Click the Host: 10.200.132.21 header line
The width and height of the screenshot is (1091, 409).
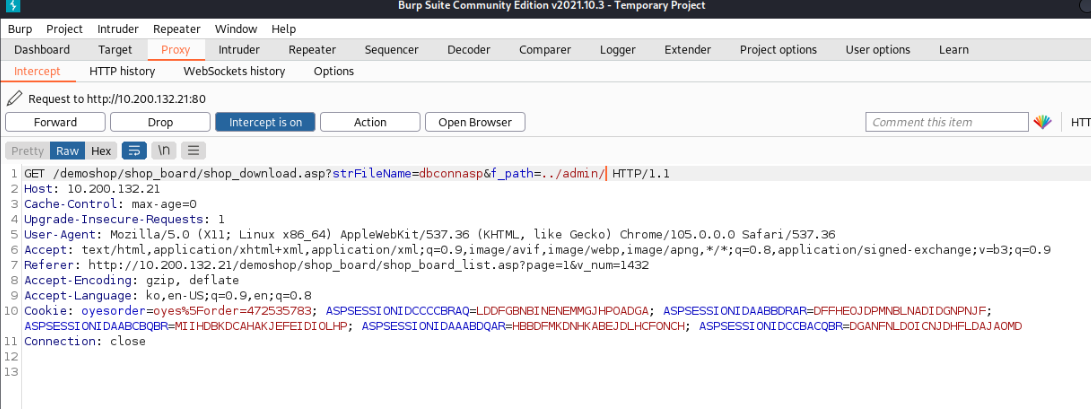[92, 189]
